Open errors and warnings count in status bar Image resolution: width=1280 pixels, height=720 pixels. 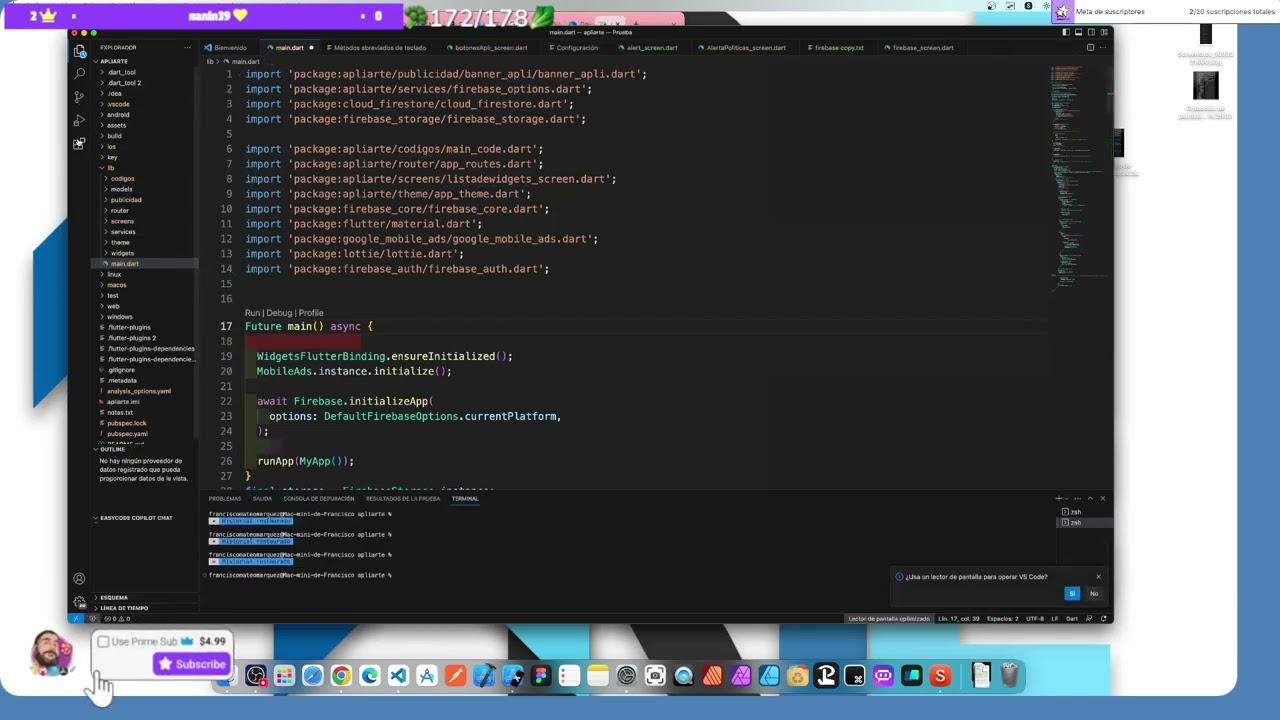[117, 618]
